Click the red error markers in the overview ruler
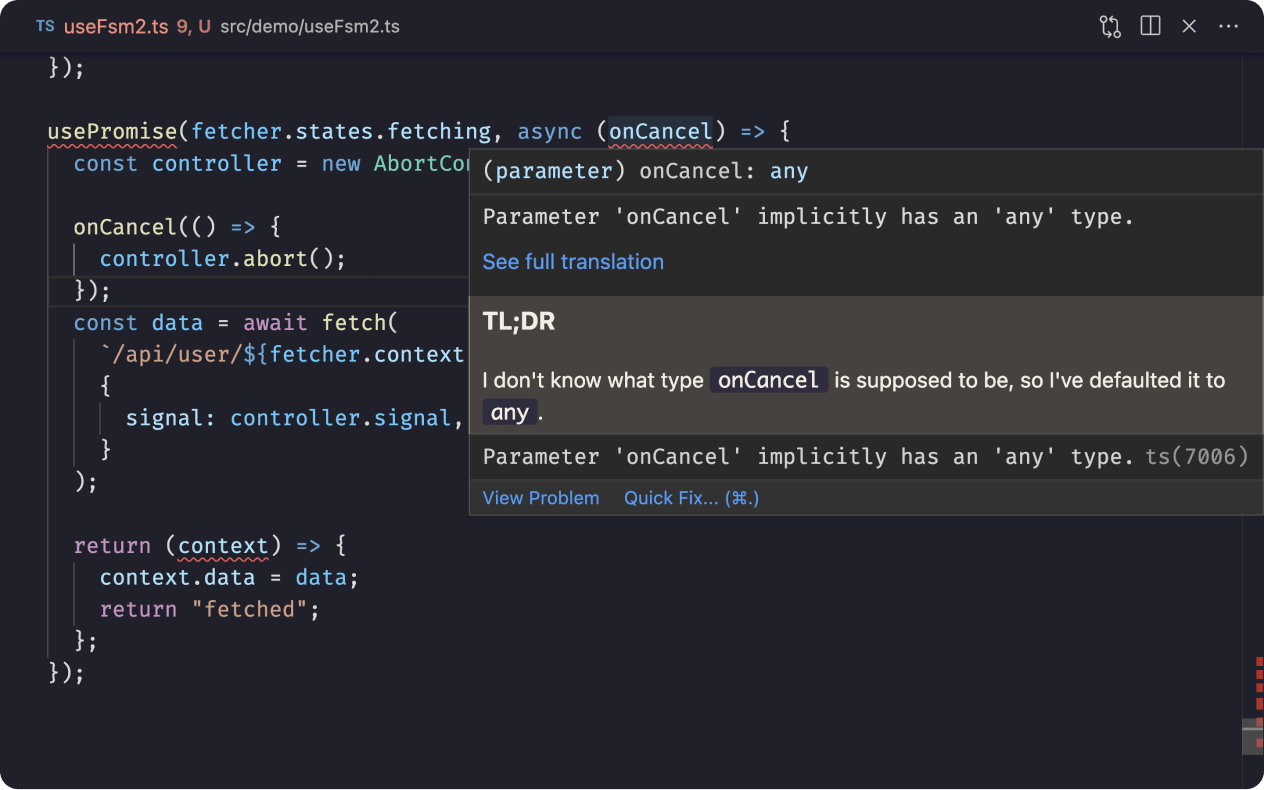 [x=1258, y=688]
